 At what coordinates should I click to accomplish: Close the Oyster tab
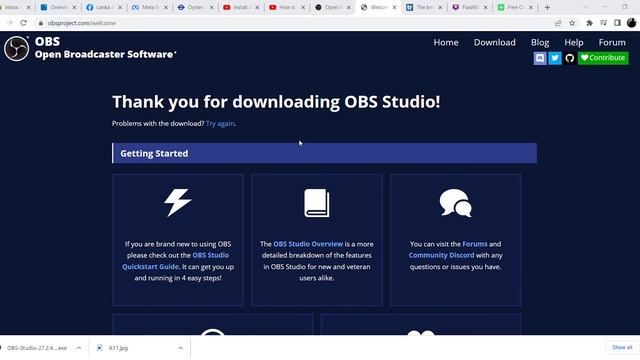[211, 7]
